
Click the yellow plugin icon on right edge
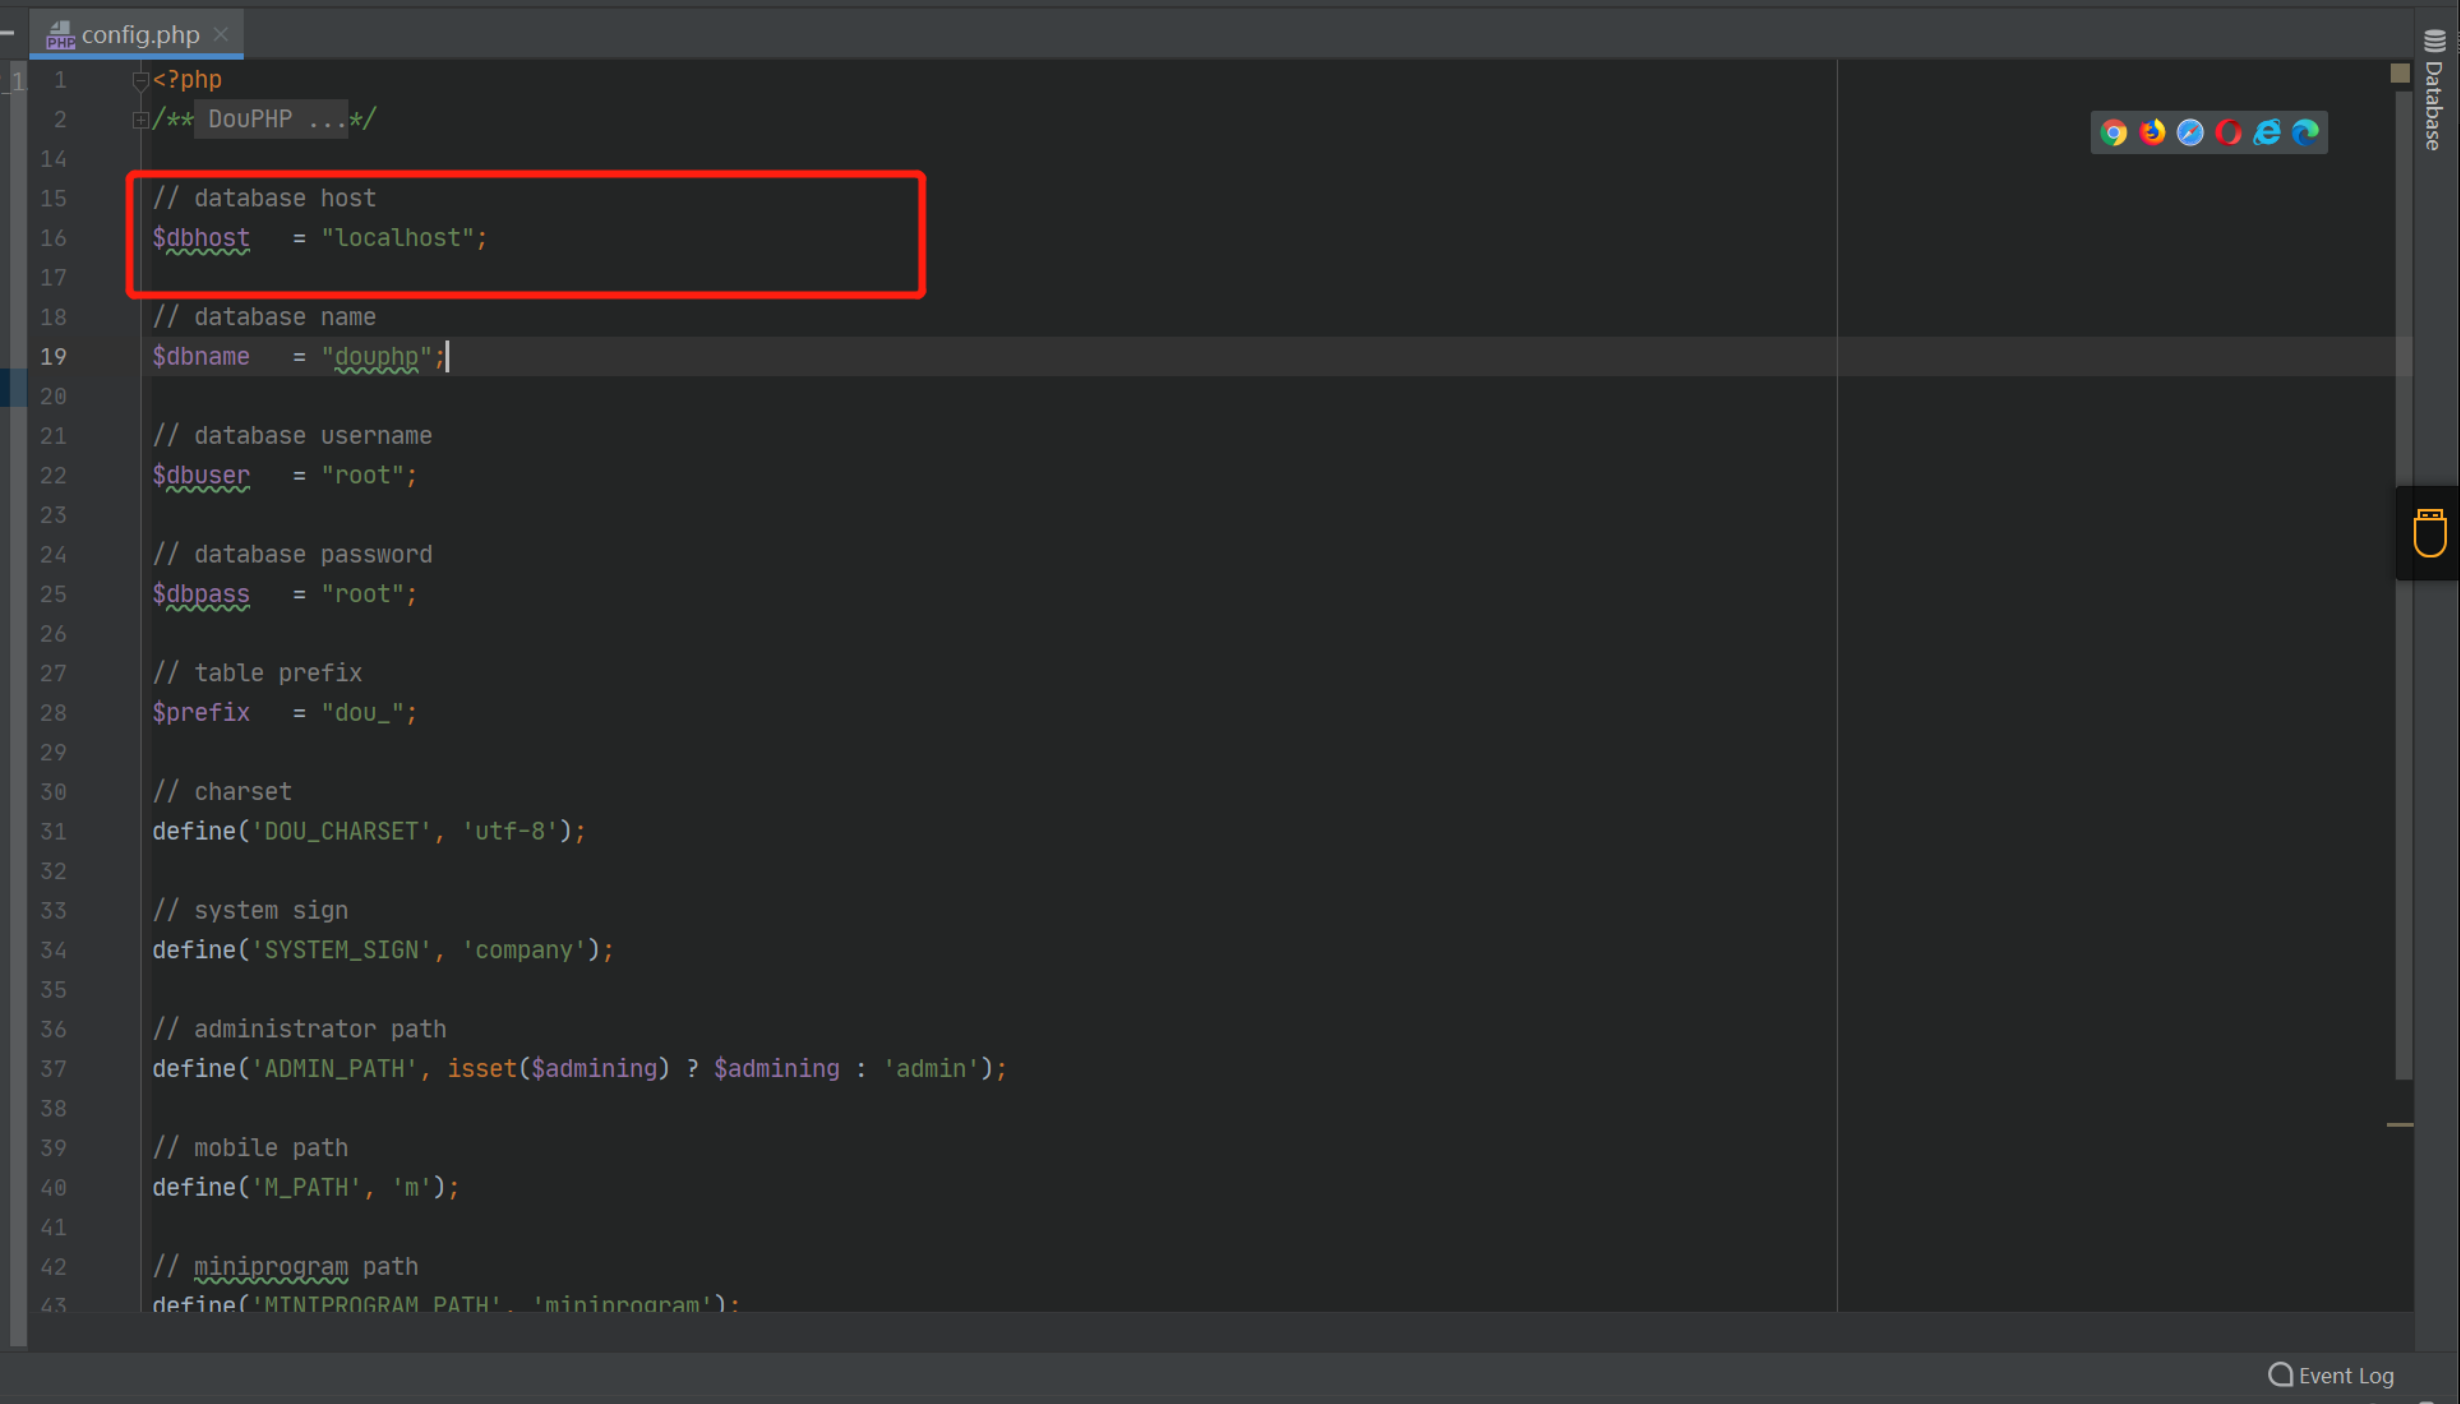point(2429,532)
